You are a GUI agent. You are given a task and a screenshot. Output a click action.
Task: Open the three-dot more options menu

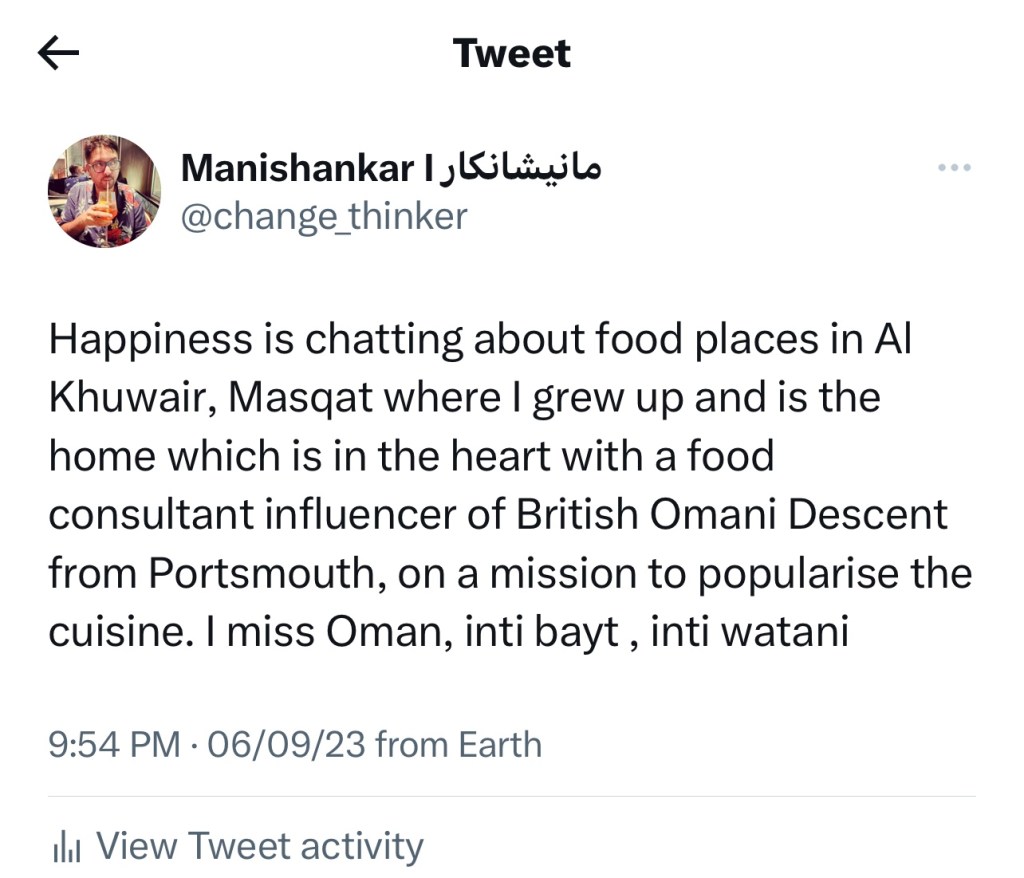pyautogui.click(x=955, y=168)
